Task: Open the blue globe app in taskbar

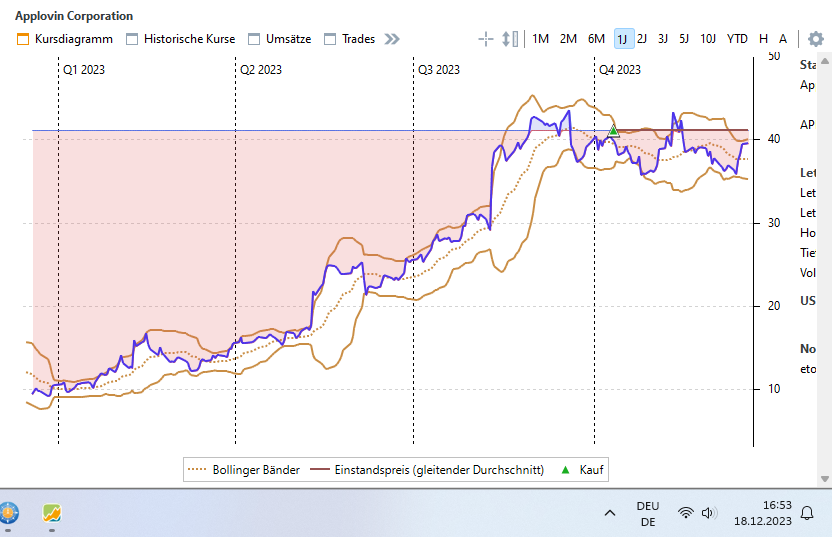Action: (x=8, y=513)
